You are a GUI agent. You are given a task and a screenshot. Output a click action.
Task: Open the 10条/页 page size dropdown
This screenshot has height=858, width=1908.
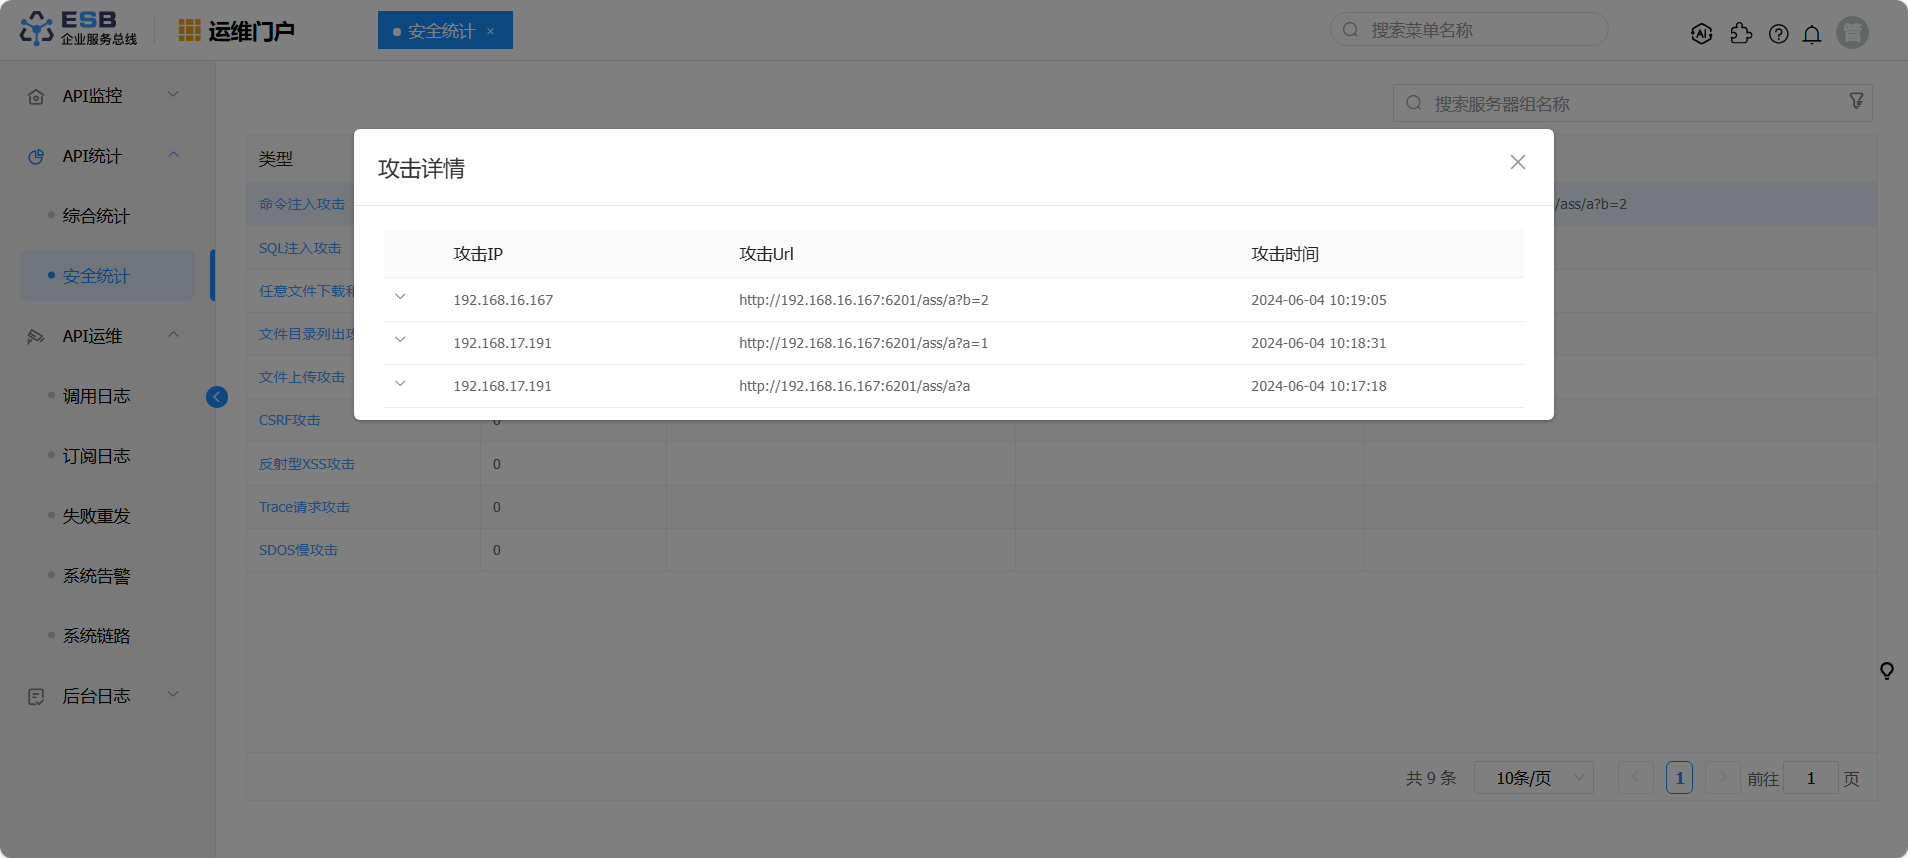click(1533, 778)
